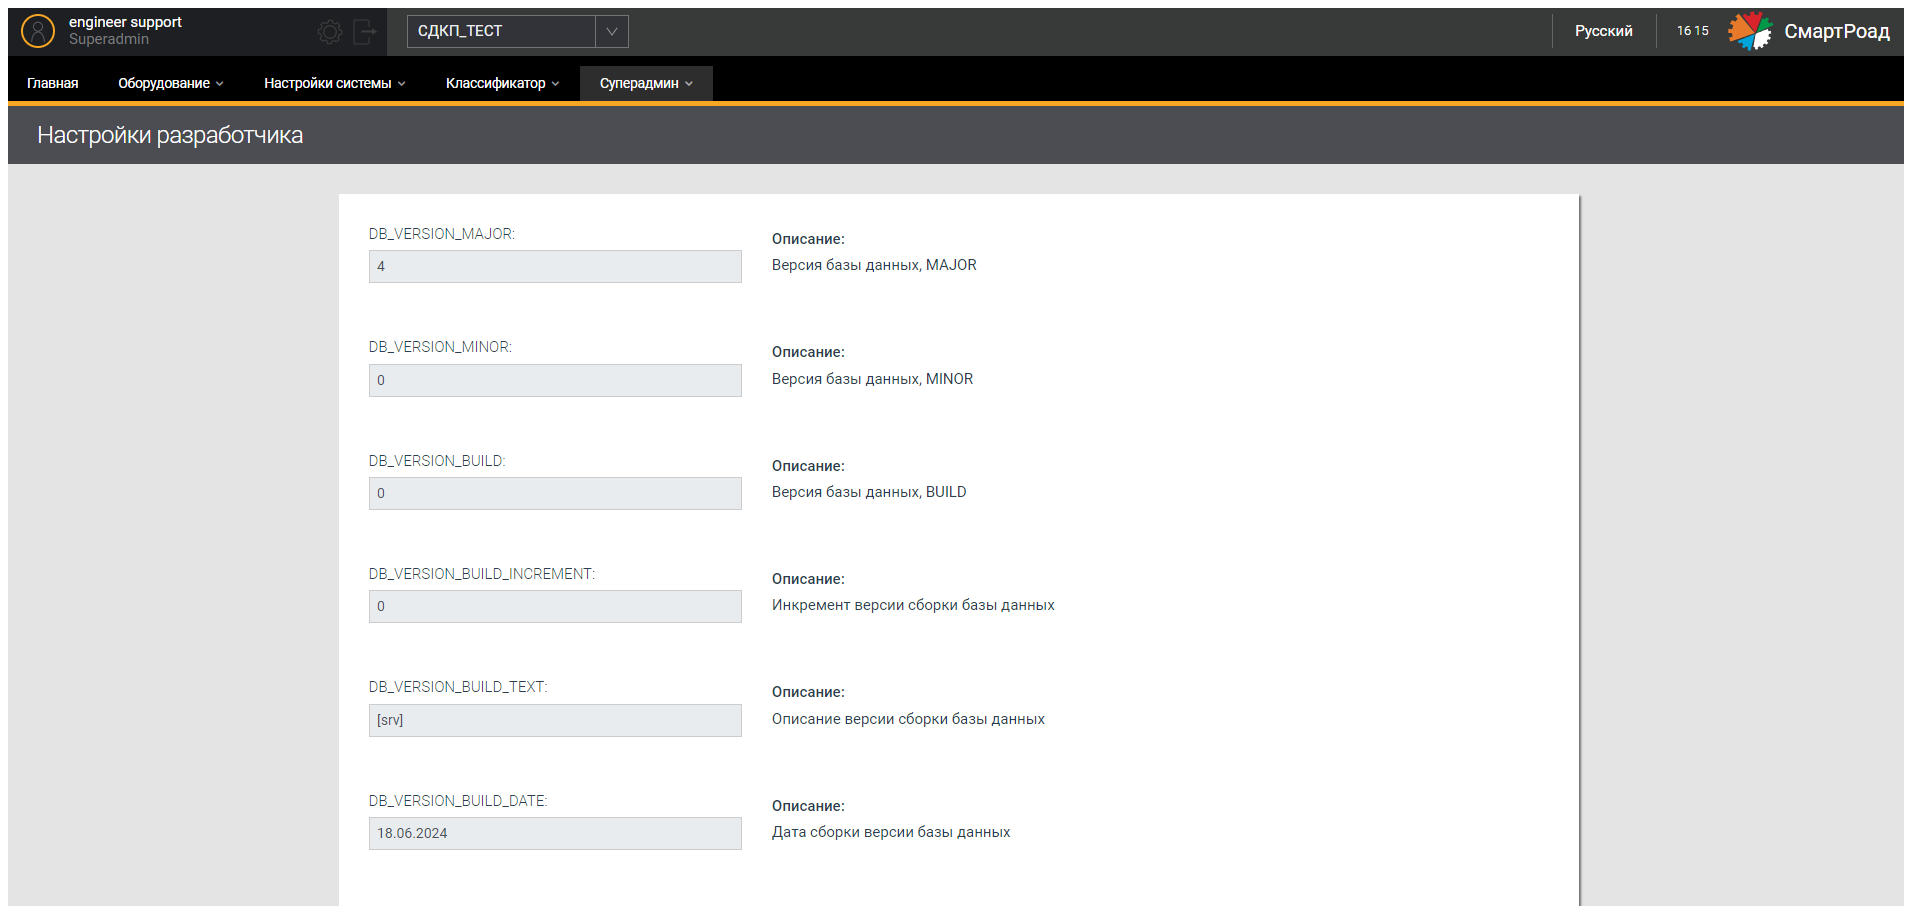Expand the Оборудование menu
The height and width of the screenshot is (914, 1911).
click(x=171, y=83)
